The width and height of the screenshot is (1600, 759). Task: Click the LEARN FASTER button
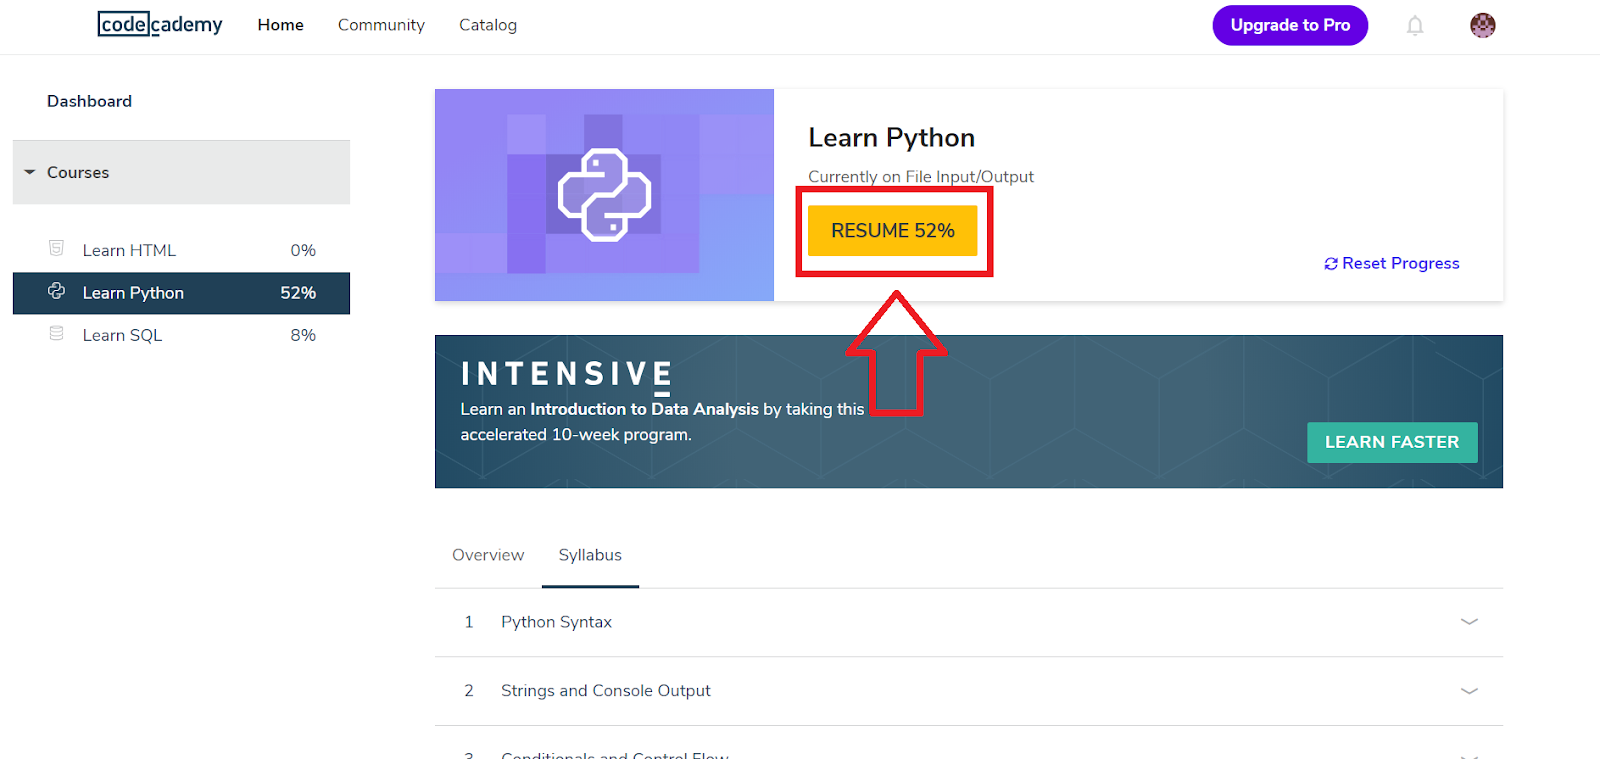pos(1392,442)
